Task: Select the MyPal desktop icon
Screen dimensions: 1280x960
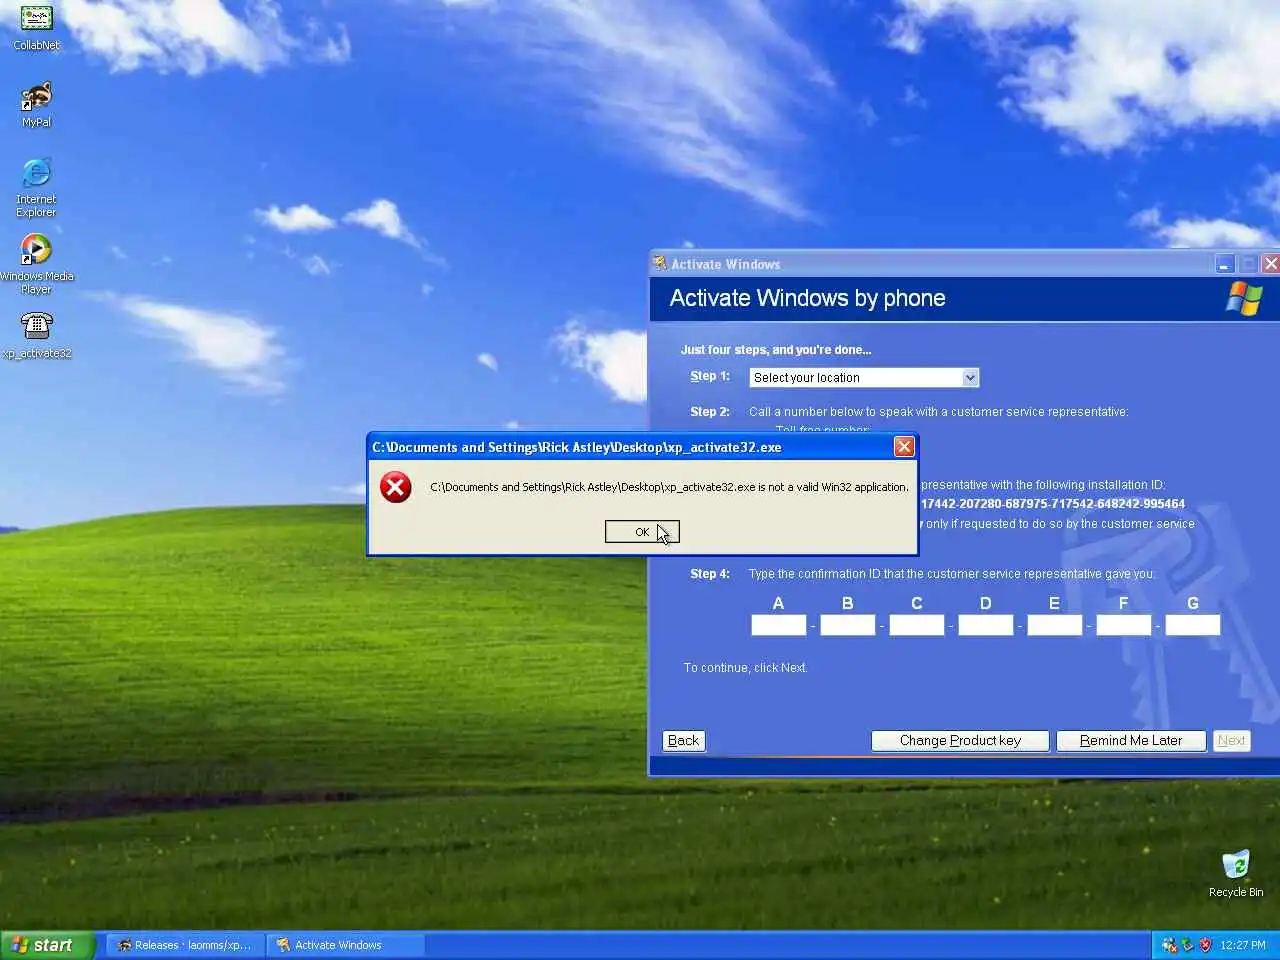Action: click(36, 104)
